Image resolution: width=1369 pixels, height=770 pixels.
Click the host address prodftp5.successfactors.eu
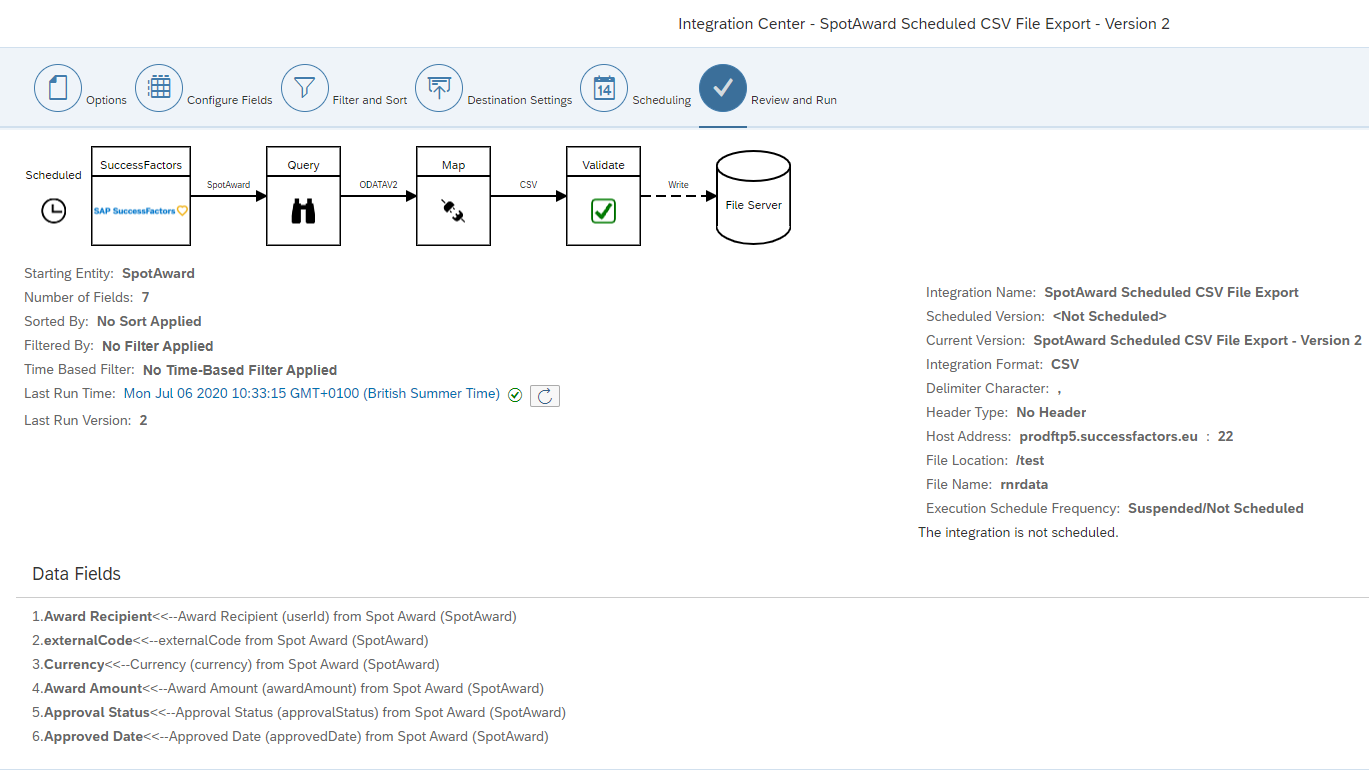tap(1109, 436)
